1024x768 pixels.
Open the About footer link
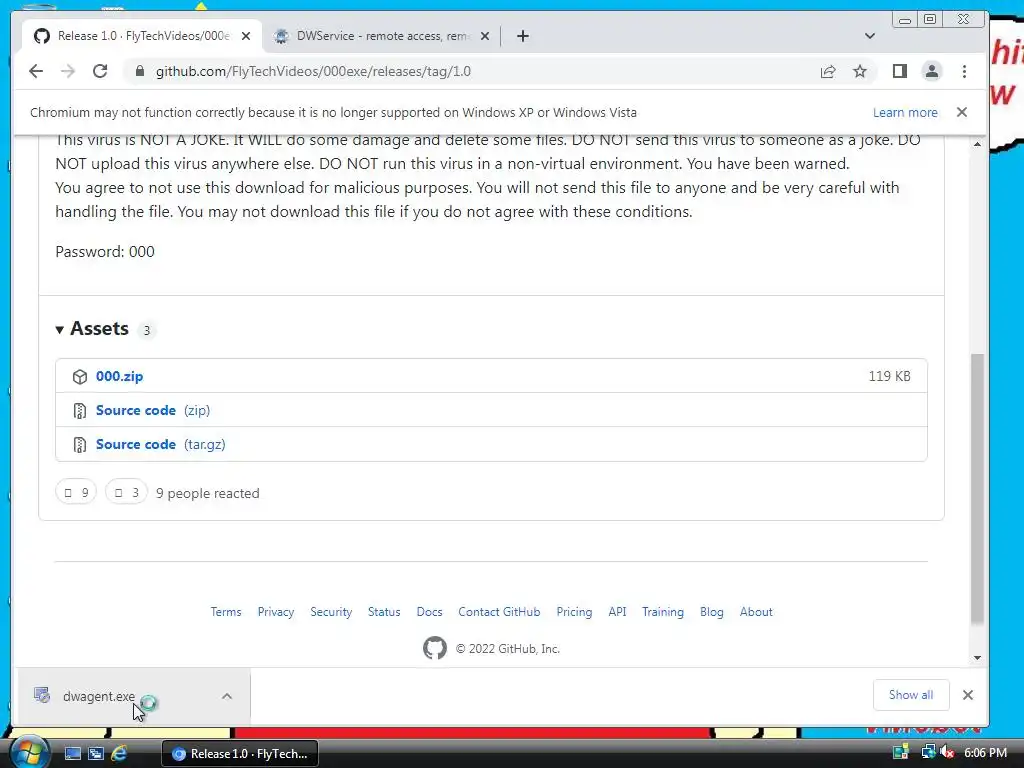[756, 612]
